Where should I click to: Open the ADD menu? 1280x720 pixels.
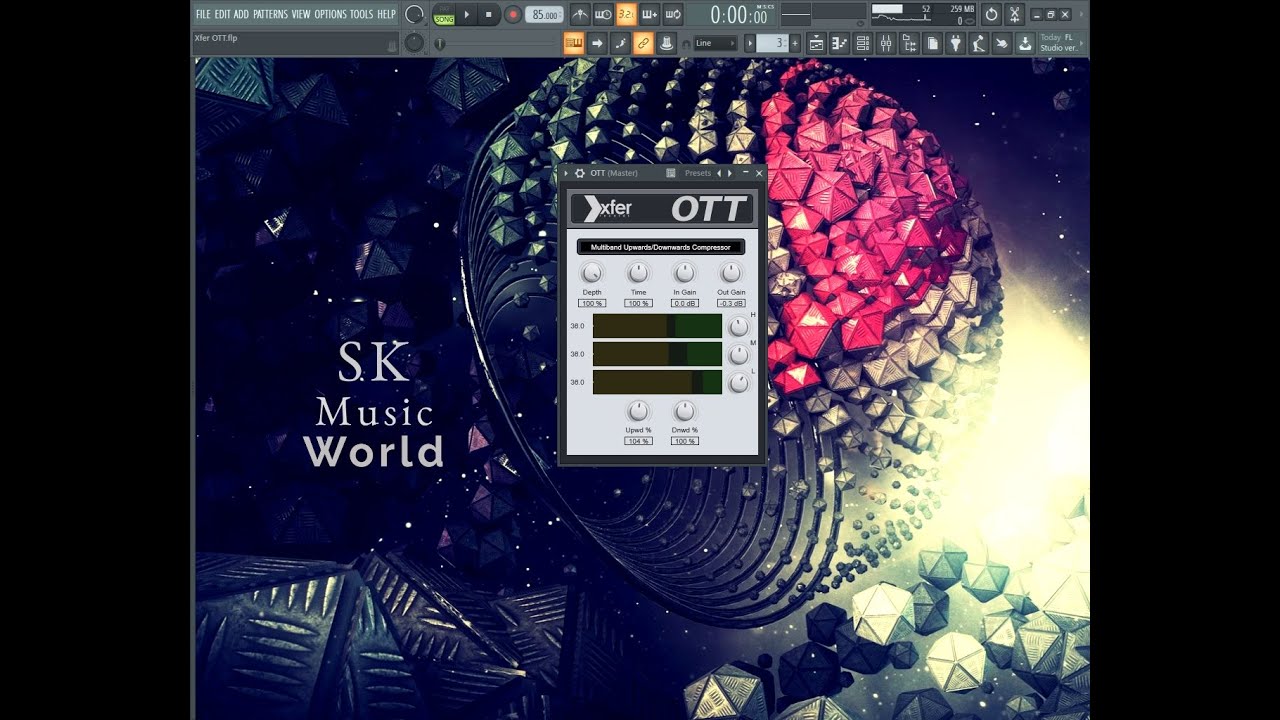[x=241, y=14]
